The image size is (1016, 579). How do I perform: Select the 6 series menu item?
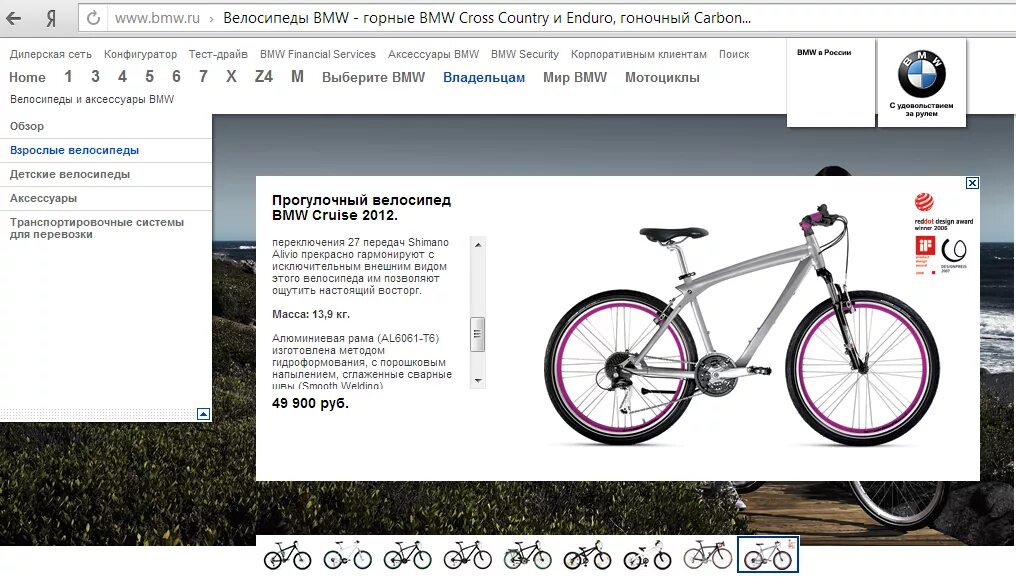[176, 77]
